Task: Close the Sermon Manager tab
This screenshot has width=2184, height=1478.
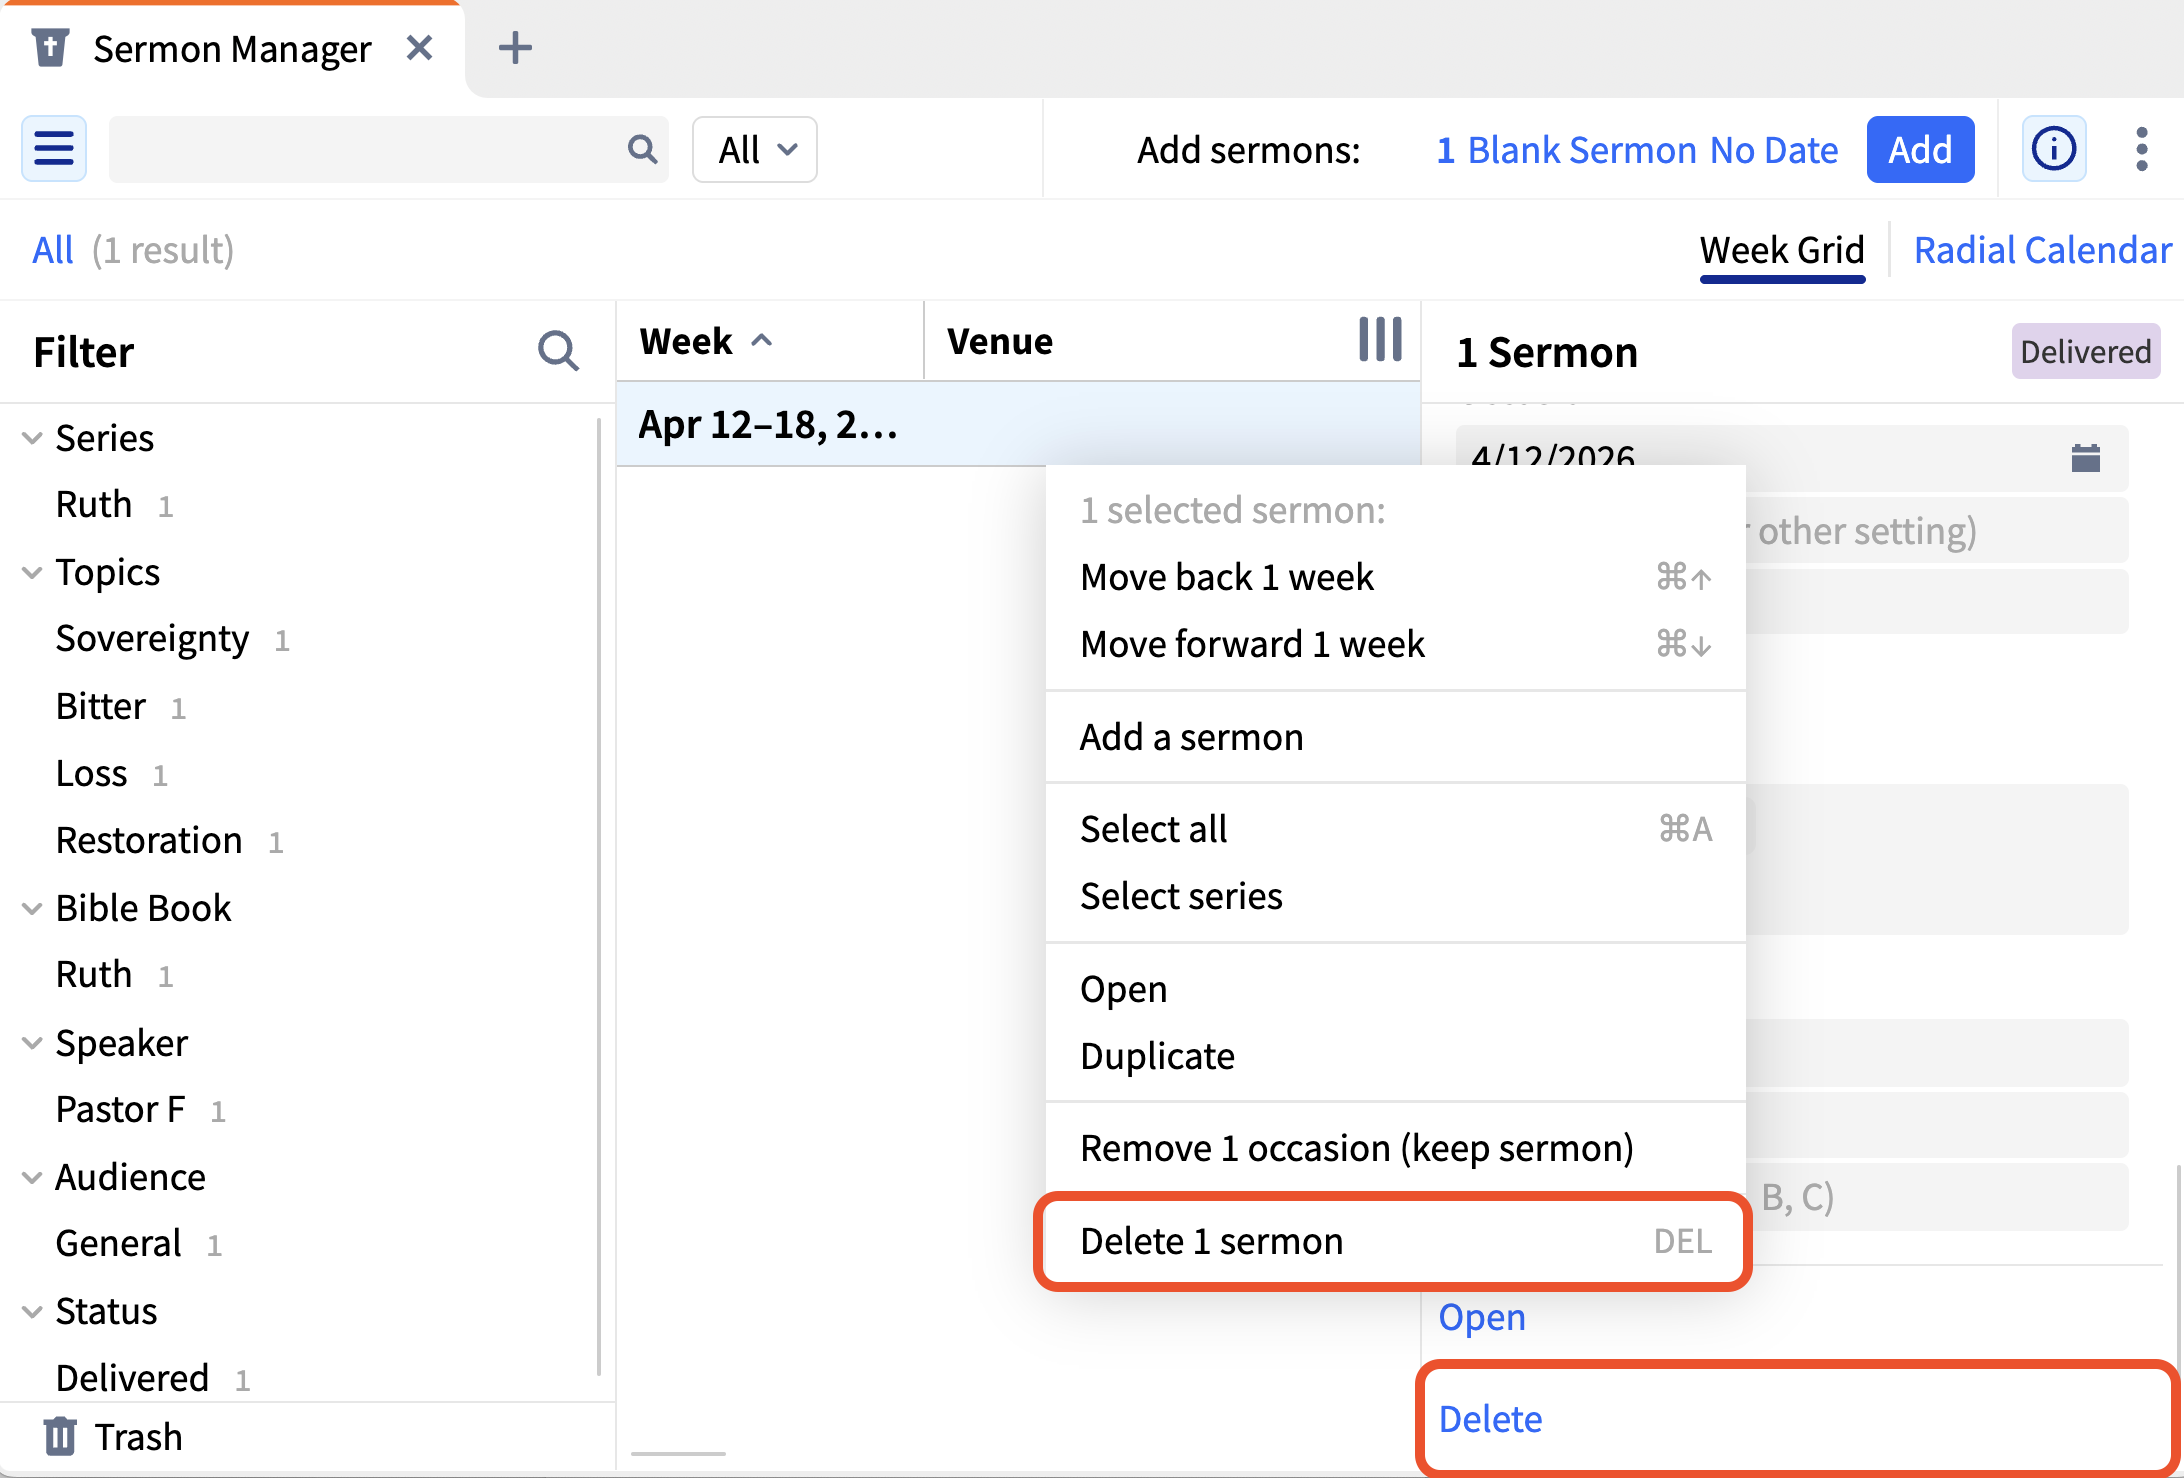Action: tap(420, 48)
